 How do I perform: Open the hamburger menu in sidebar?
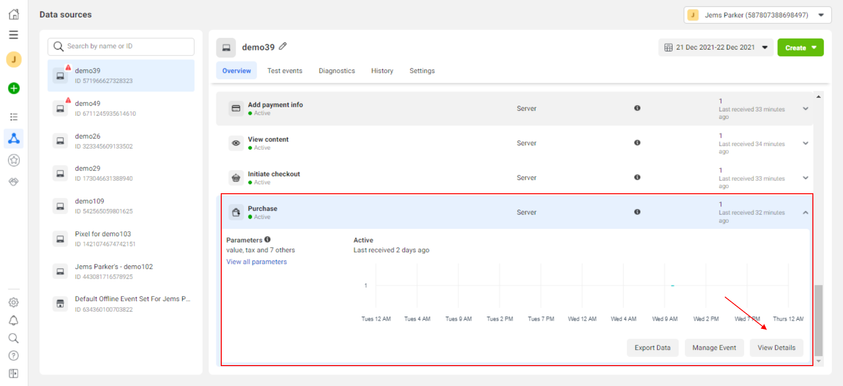coord(14,35)
